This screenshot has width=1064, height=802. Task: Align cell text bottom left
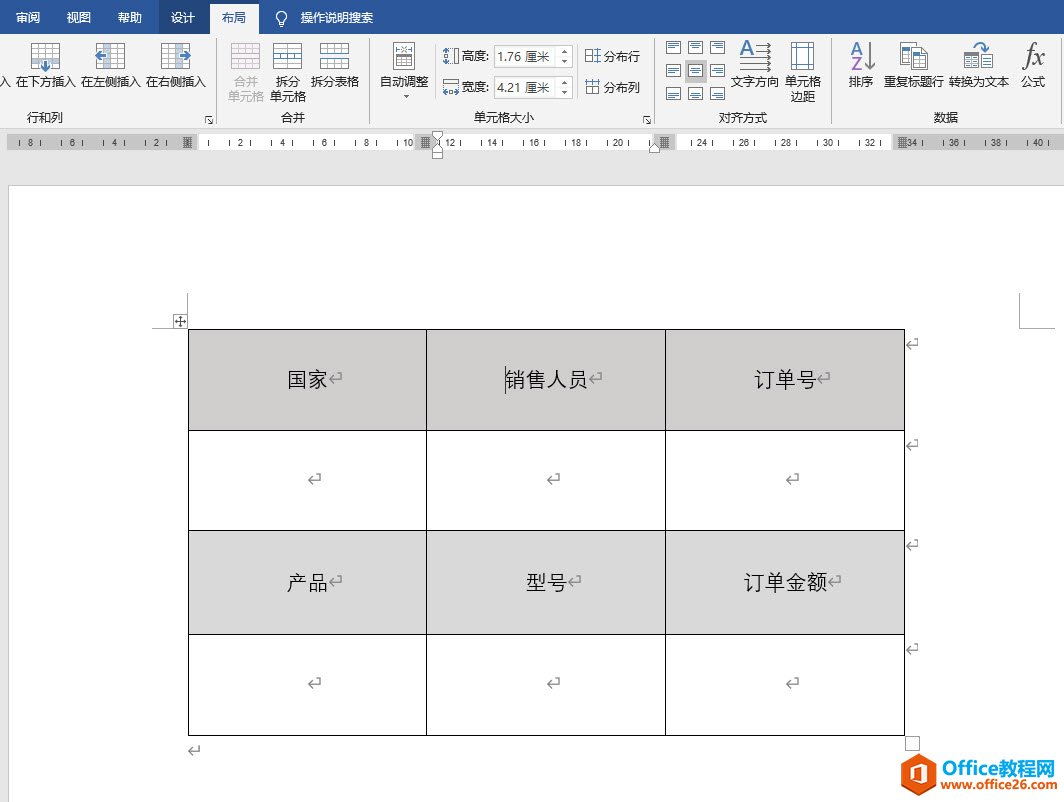pos(673,94)
